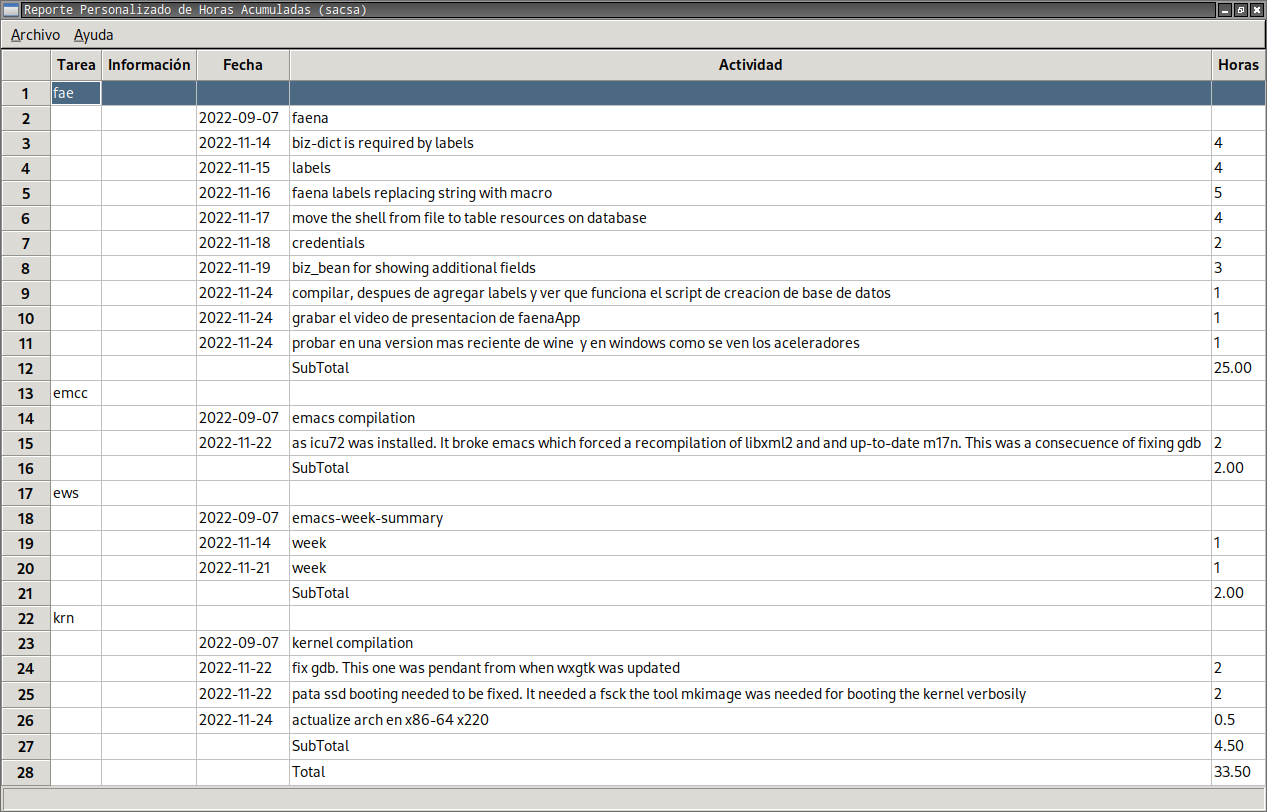The width and height of the screenshot is (1267, 812).
Task: Click 'probar en una version mas reciente de wine' cell
Action: click(750, 343)
